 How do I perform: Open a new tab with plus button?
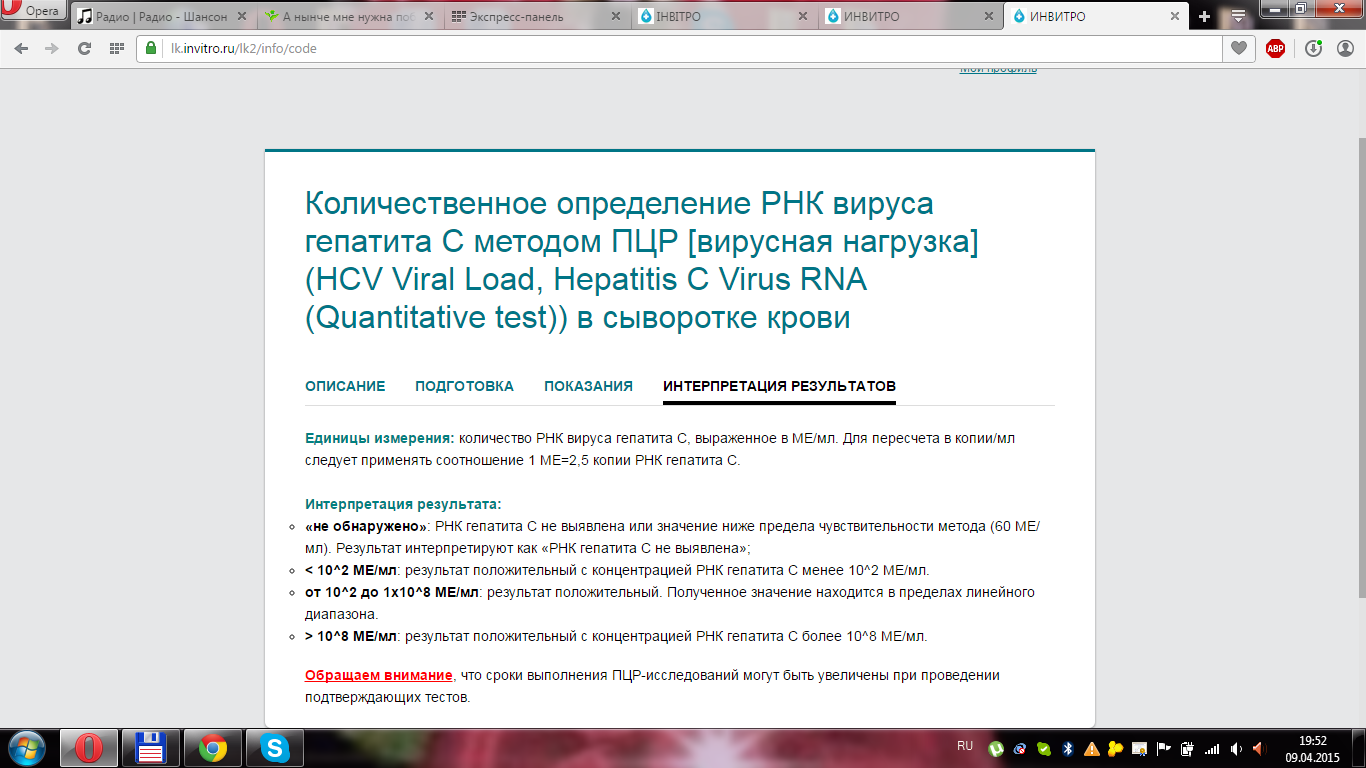(x=1205, y=17)
